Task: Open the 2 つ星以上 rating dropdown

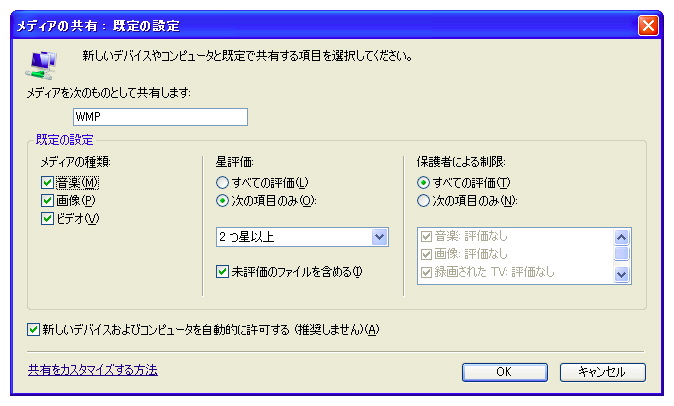Action: 379,237
